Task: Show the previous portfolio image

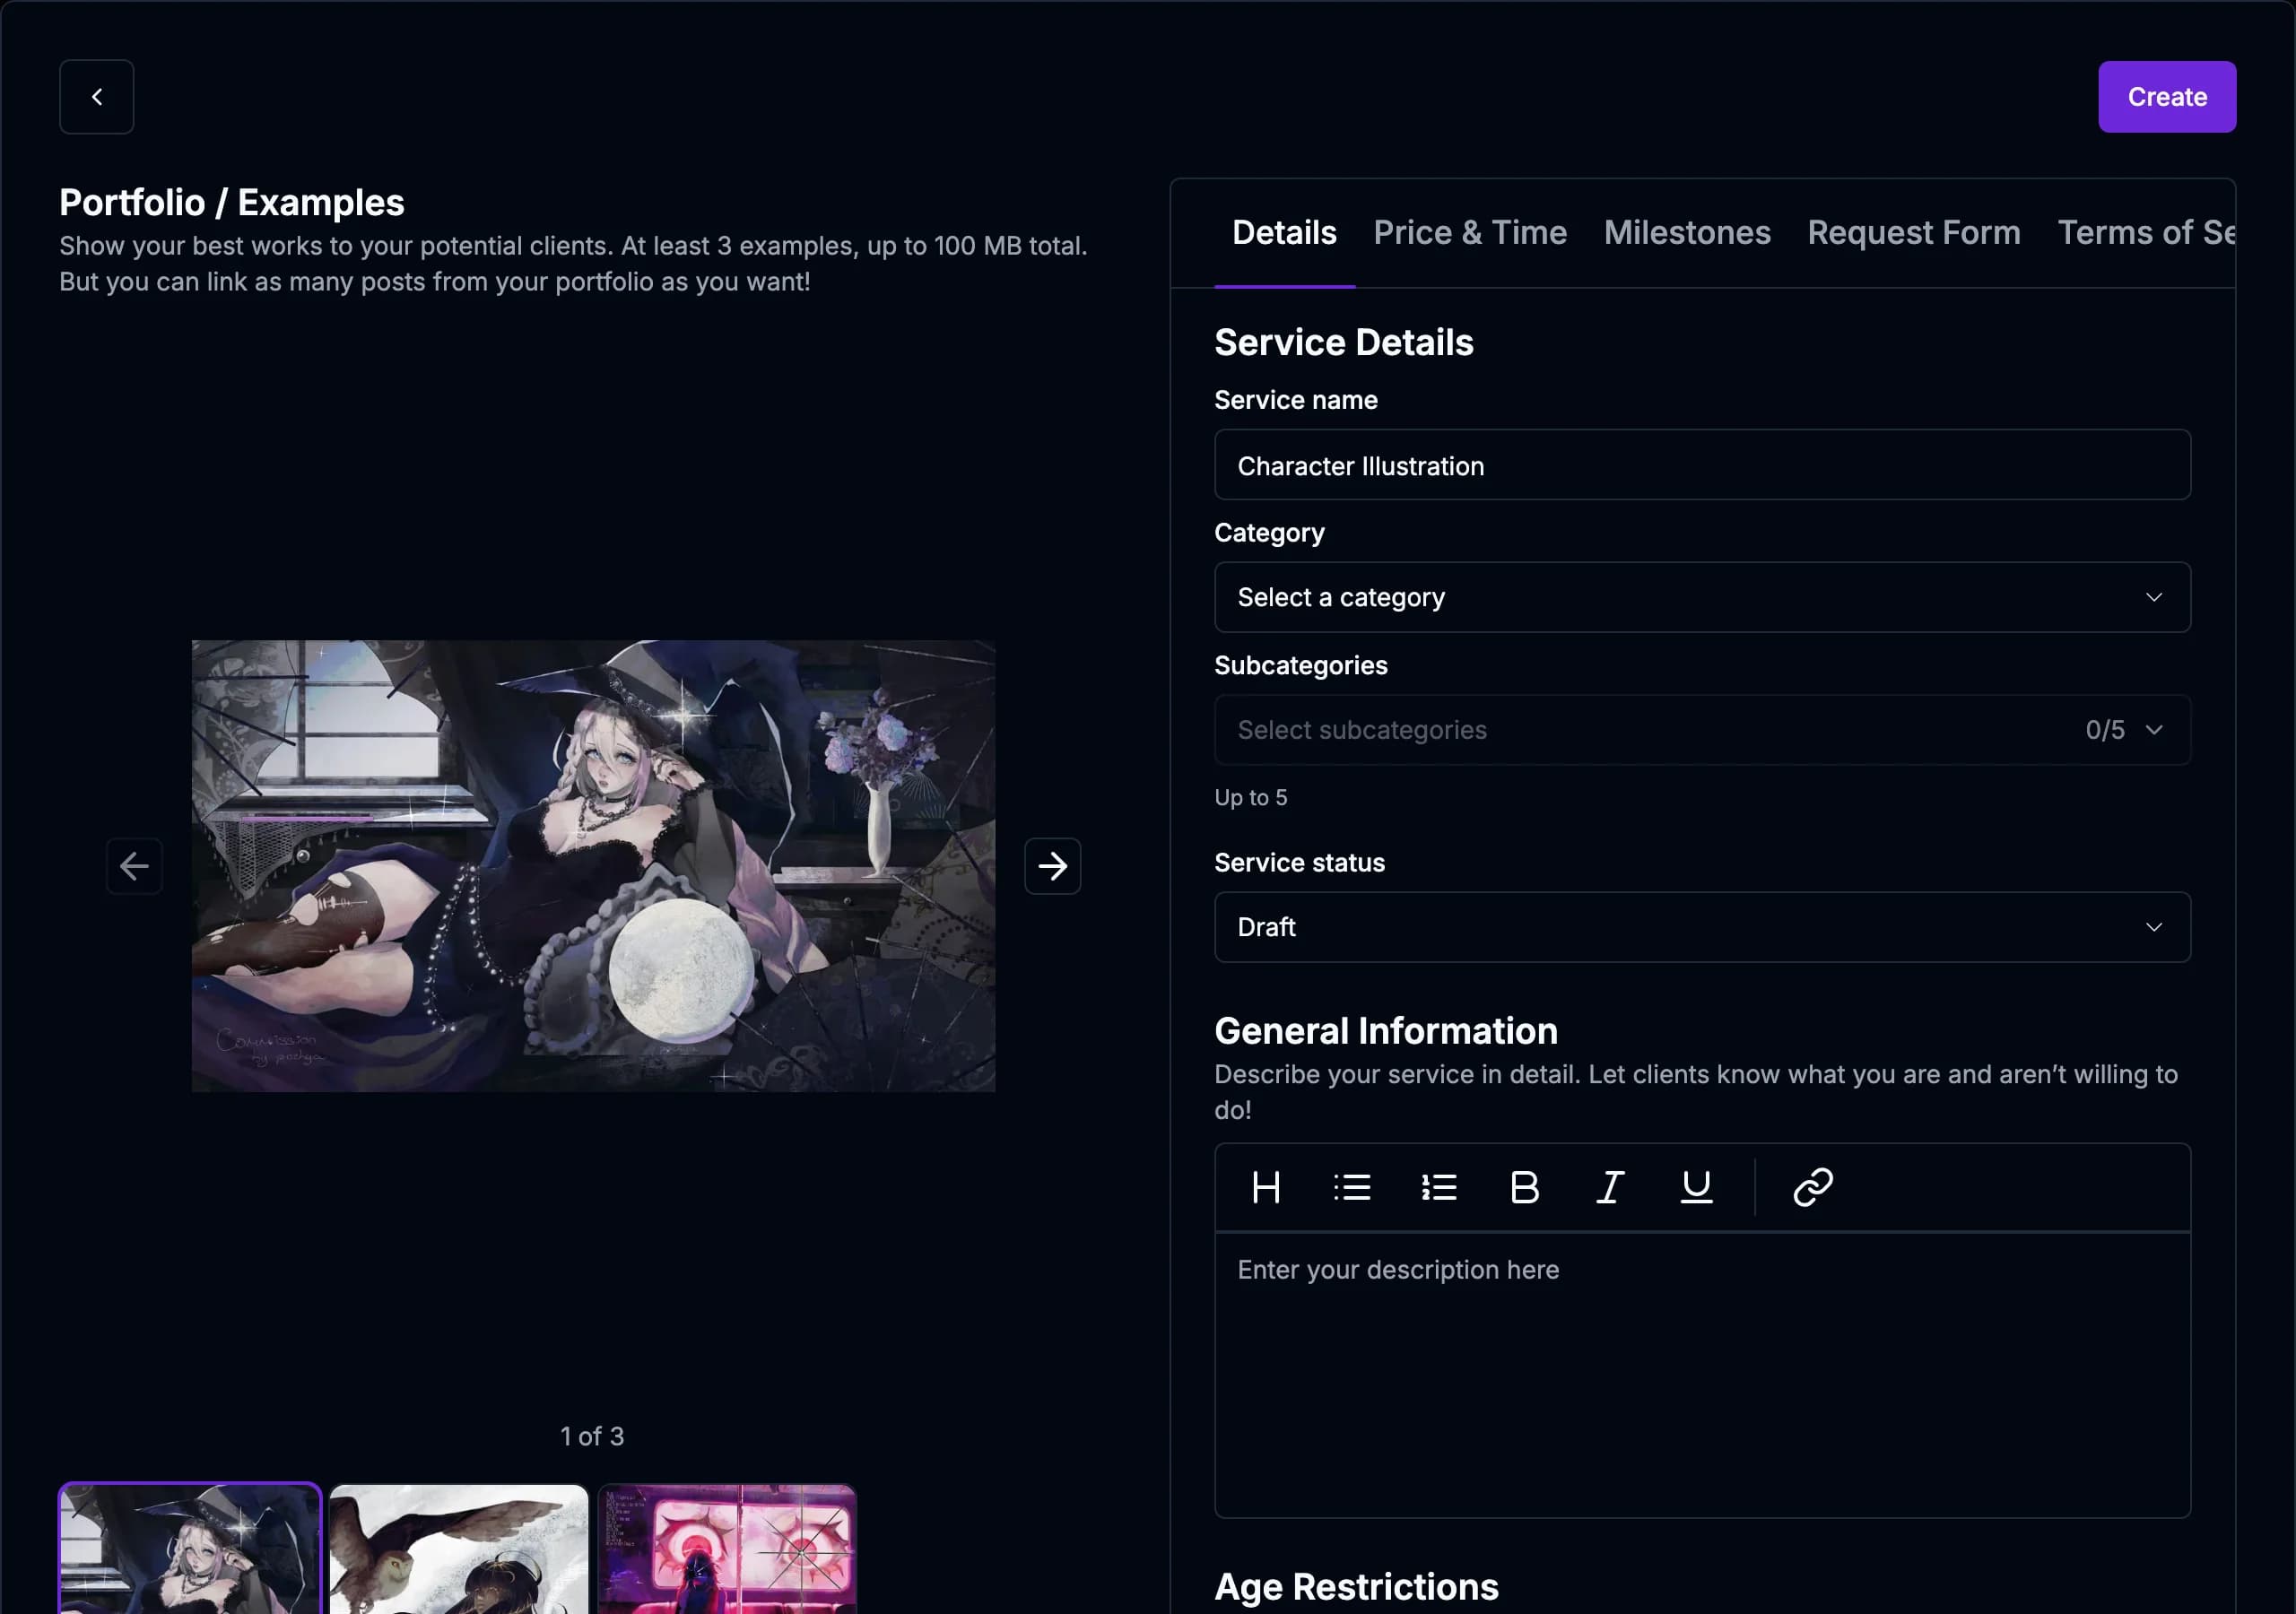Action: pyautogui.click(x=134, y=866)
